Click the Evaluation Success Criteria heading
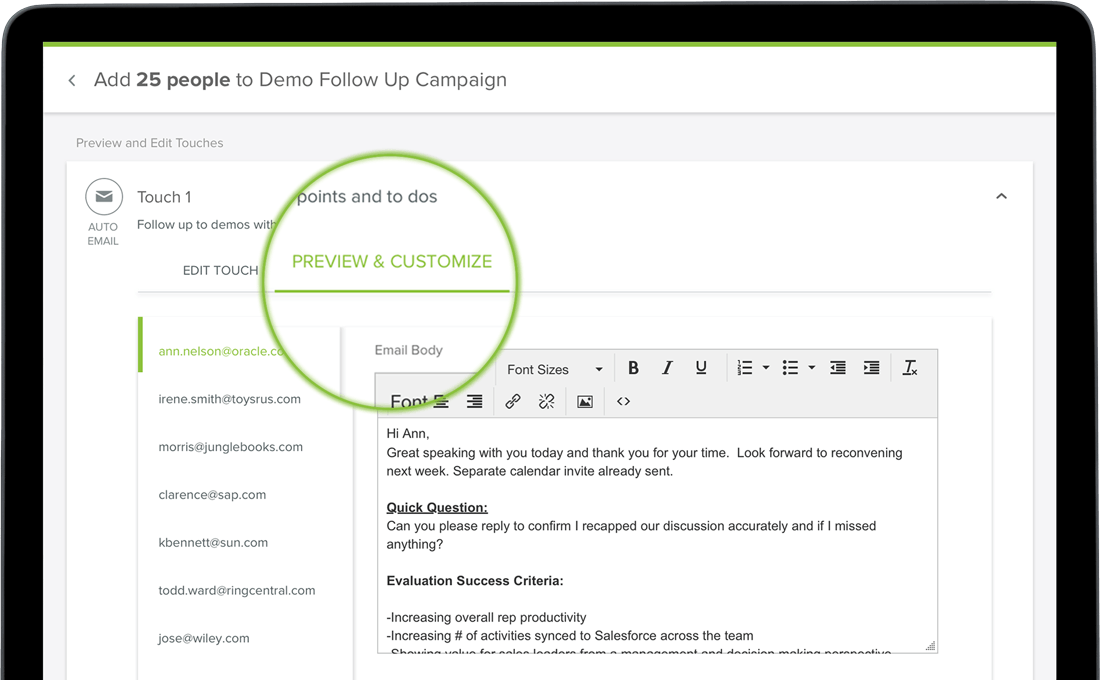This screenshot has width=1100, height=680. [475, 581]
